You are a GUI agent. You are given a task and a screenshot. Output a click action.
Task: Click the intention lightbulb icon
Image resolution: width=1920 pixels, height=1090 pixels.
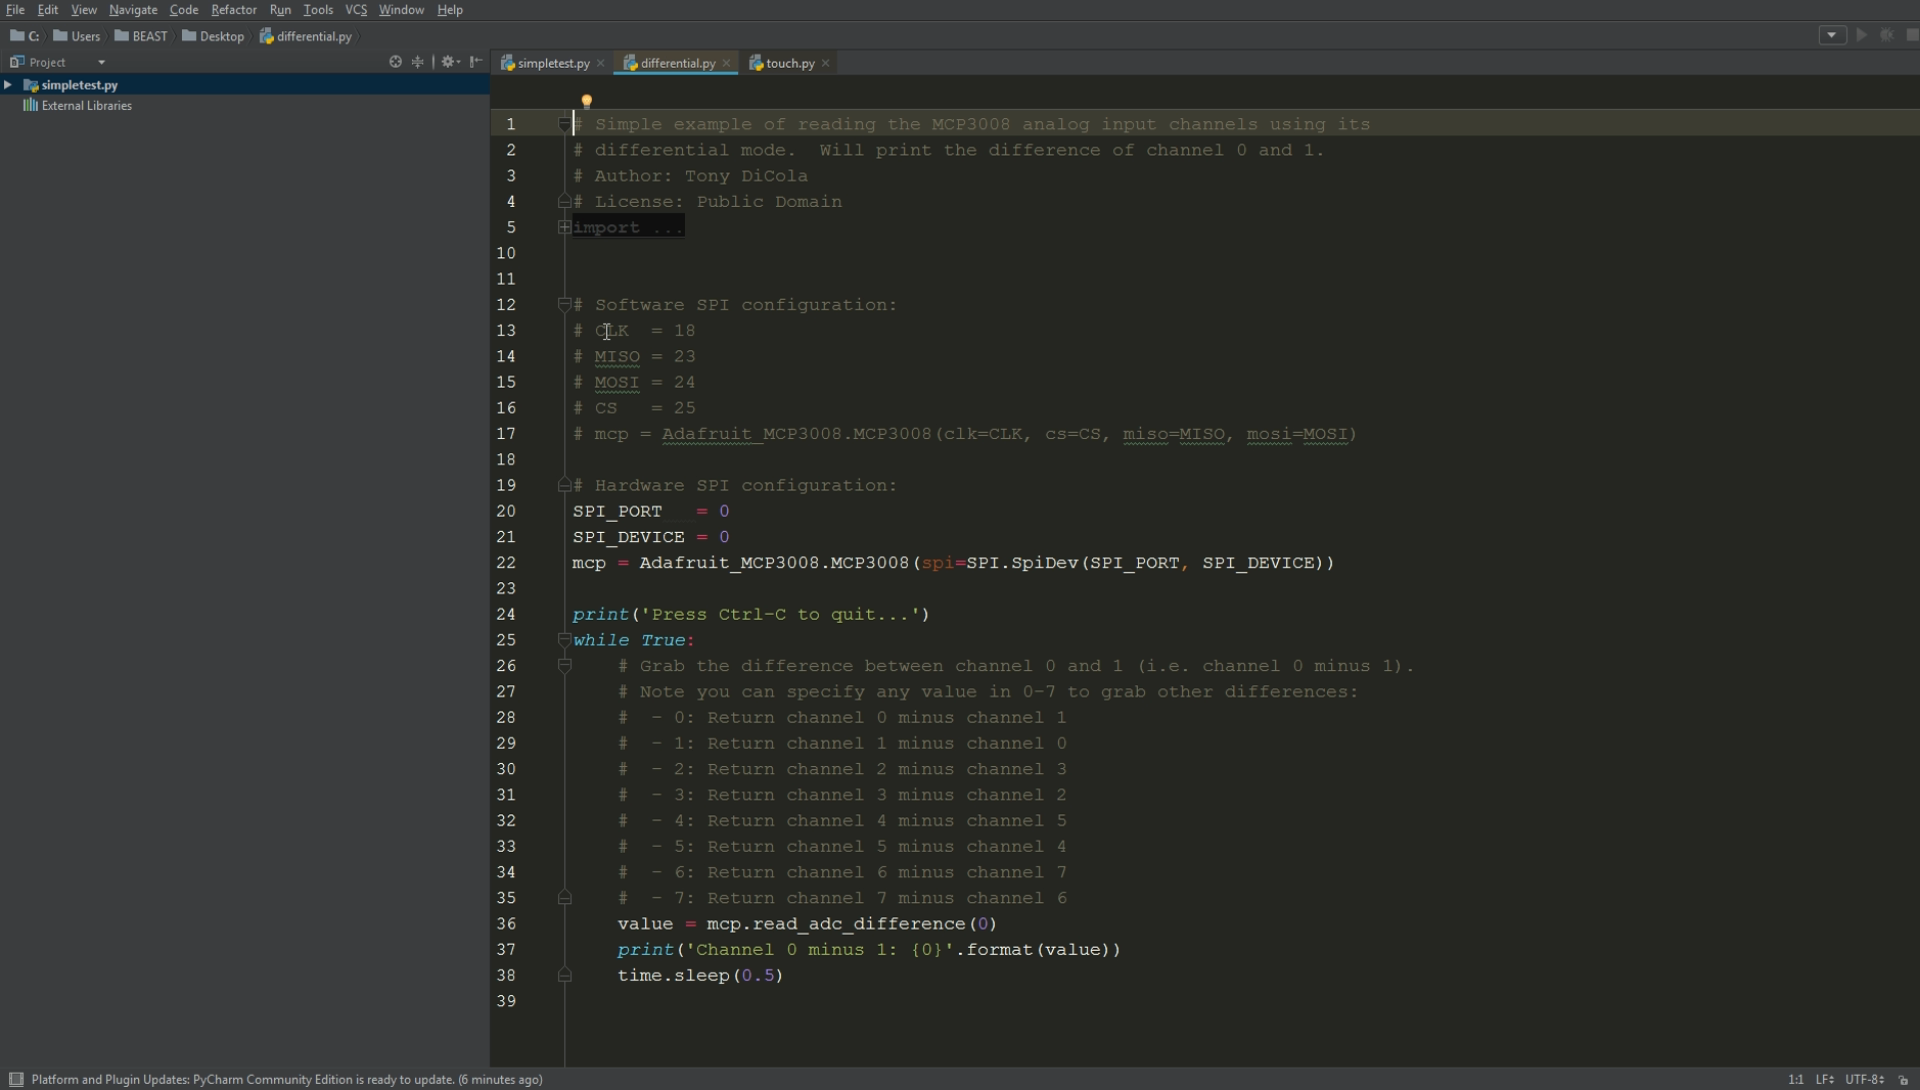[x=587, y=101]
